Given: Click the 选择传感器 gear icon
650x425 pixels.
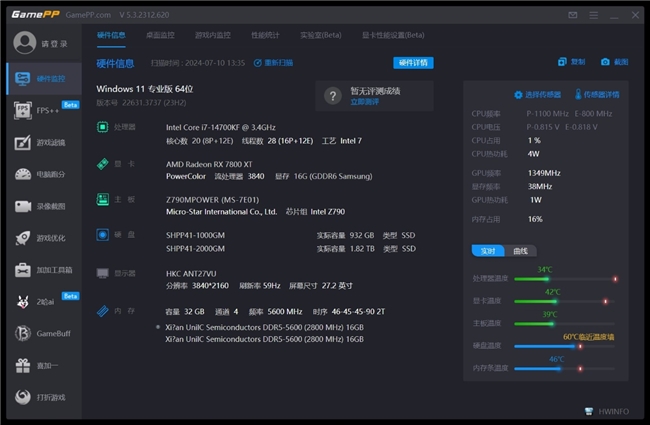Looking at the screenshot, I should tap(518, 95).
